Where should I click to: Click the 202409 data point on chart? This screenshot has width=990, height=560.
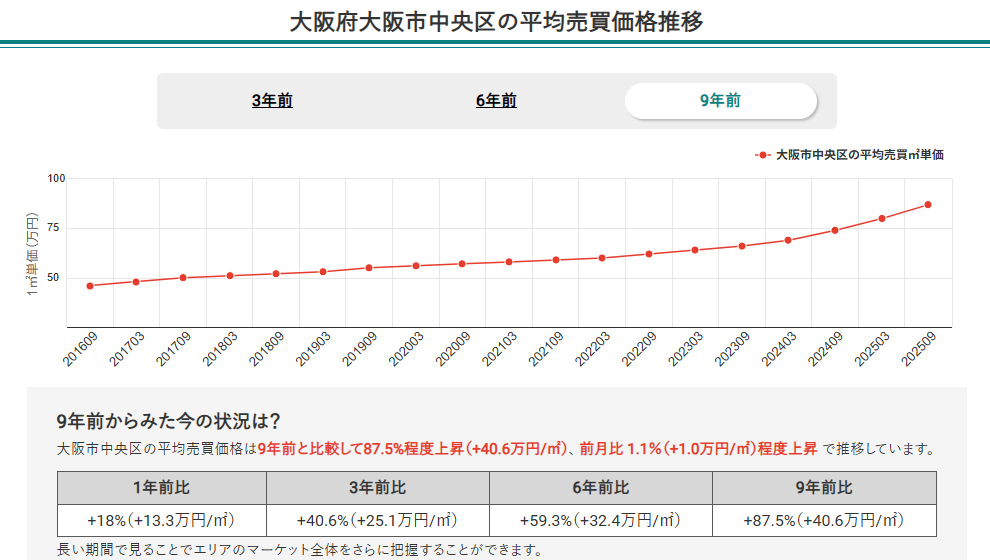pyautogui.click(x=835, y=230)
